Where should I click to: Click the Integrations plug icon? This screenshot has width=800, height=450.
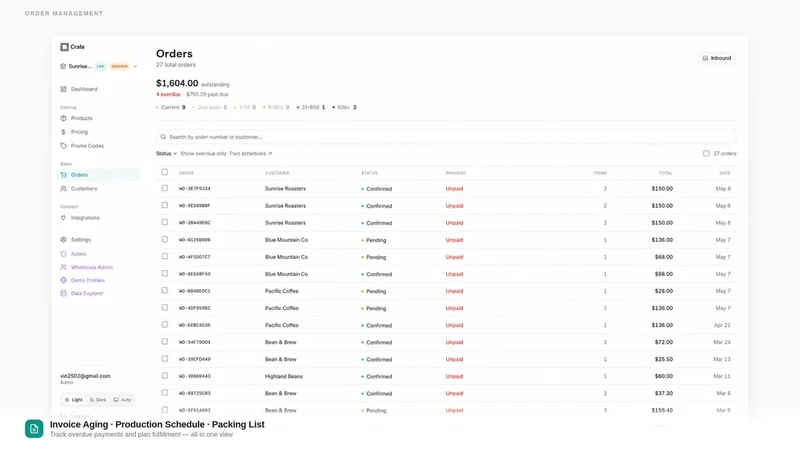(x=63, y=218)
